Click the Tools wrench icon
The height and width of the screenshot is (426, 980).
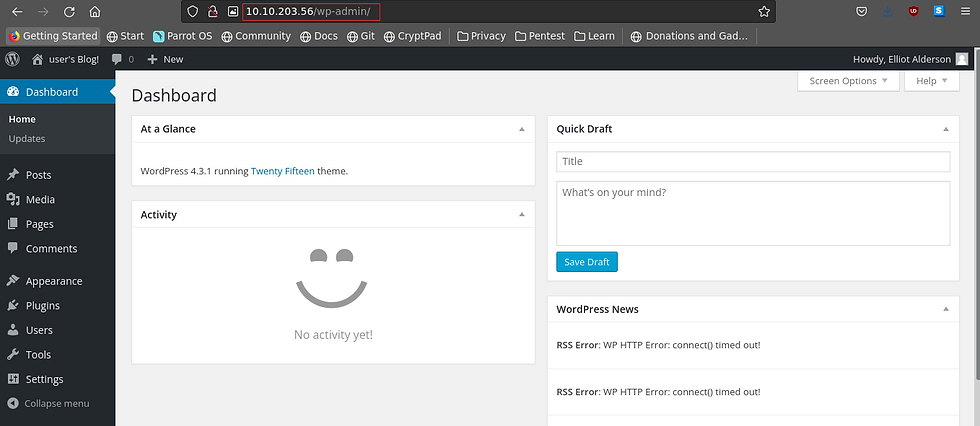click(x=12, y=354)
